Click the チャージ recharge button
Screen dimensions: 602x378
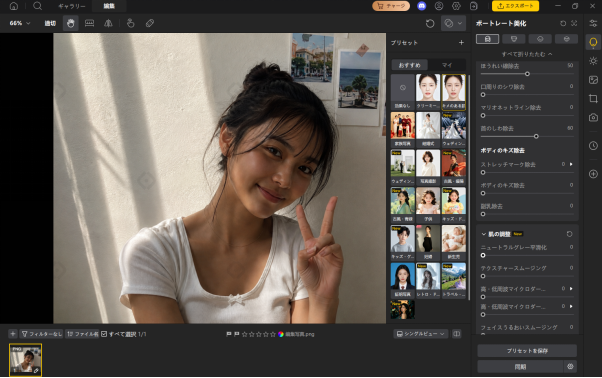click(391, 6)
